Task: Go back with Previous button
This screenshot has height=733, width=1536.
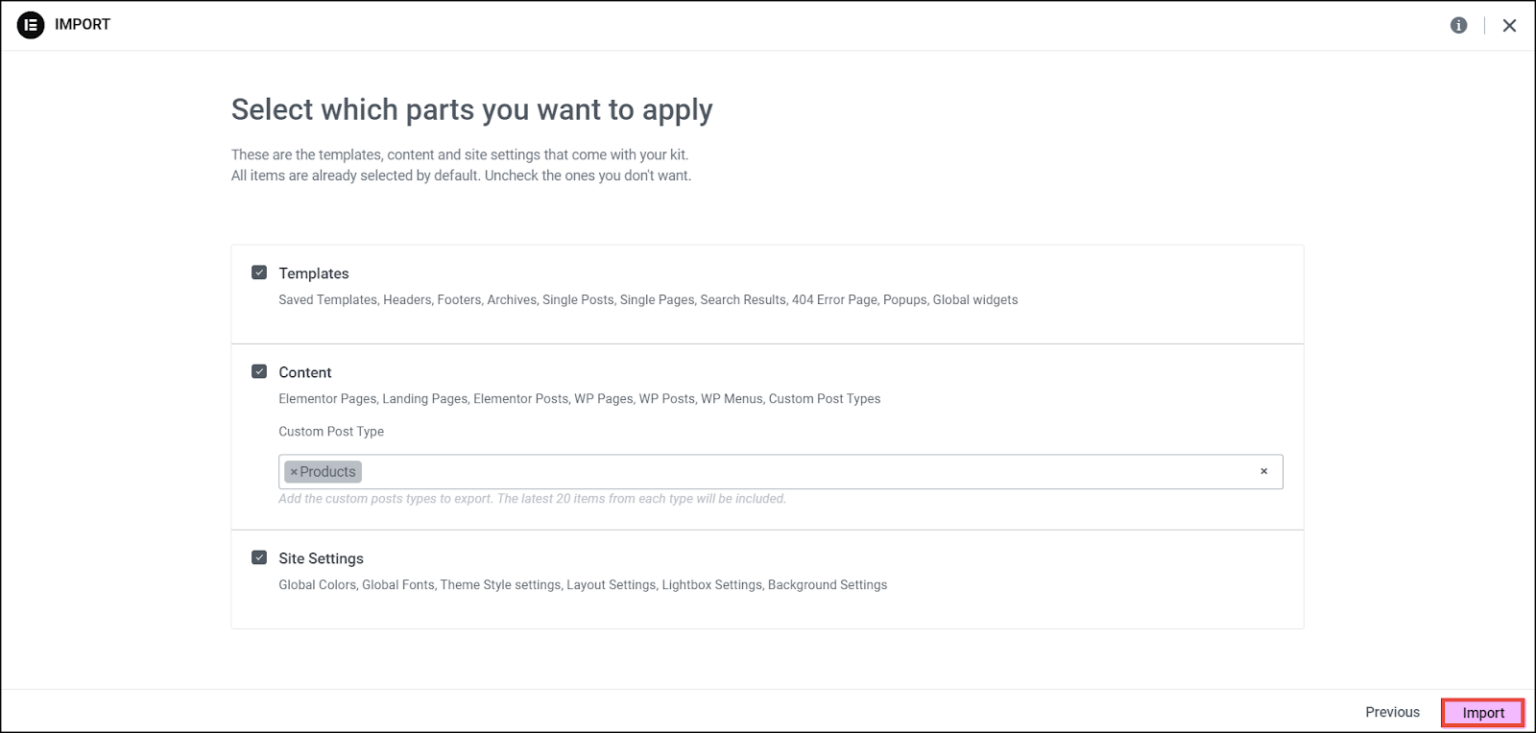Action: (1392, 713)
